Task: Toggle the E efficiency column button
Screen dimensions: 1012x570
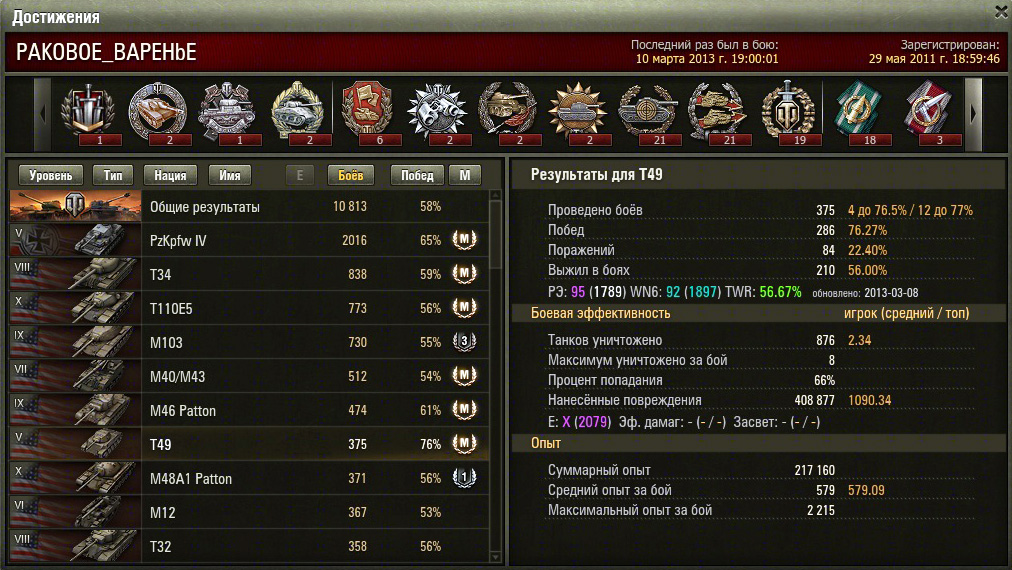Action: tap(299, 175)
